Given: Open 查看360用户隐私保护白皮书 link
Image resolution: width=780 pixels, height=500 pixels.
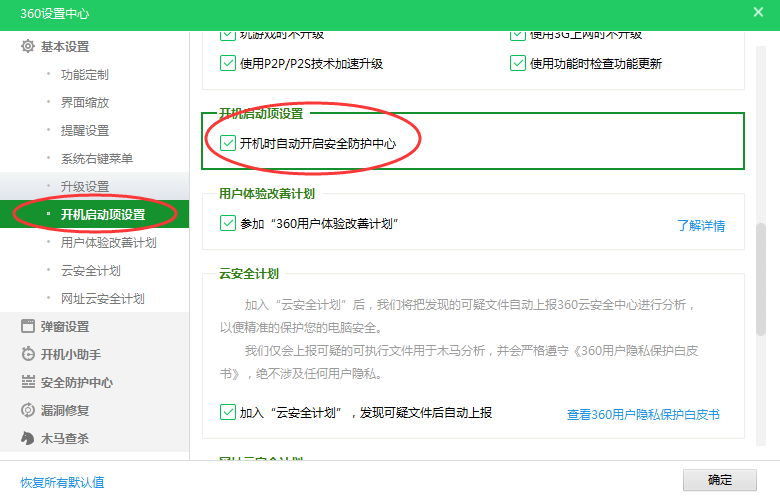Looking at the screenshot, I should click(643, 415).
